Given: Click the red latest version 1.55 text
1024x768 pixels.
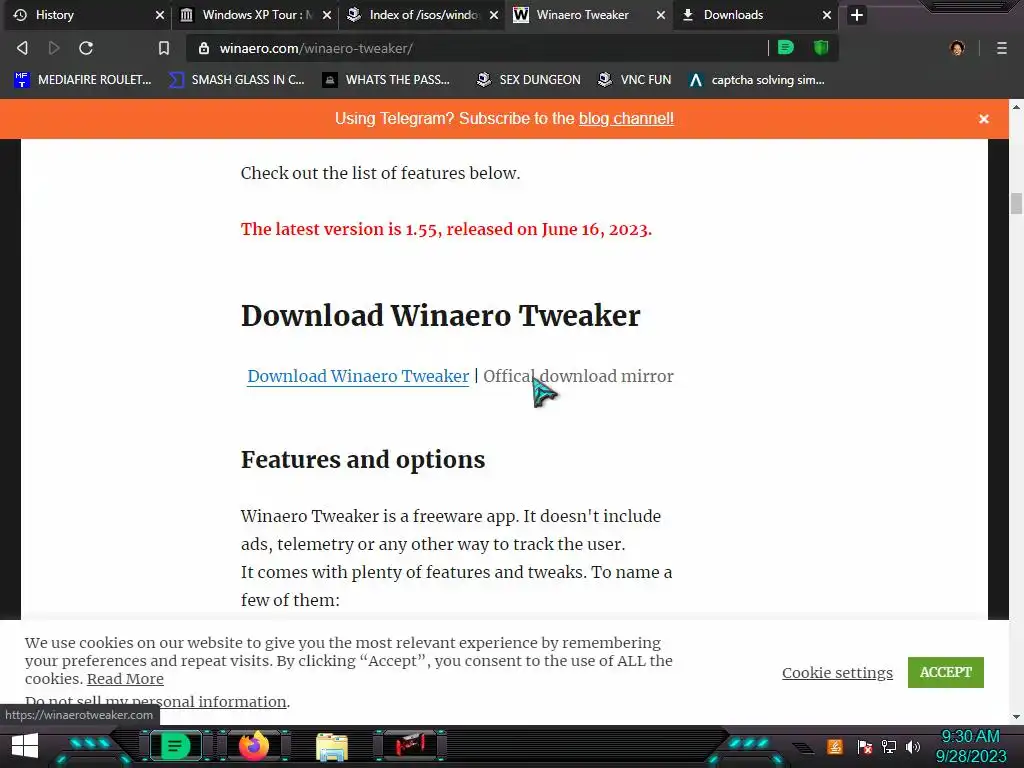Looking at the screenshot, I should 446,229.
